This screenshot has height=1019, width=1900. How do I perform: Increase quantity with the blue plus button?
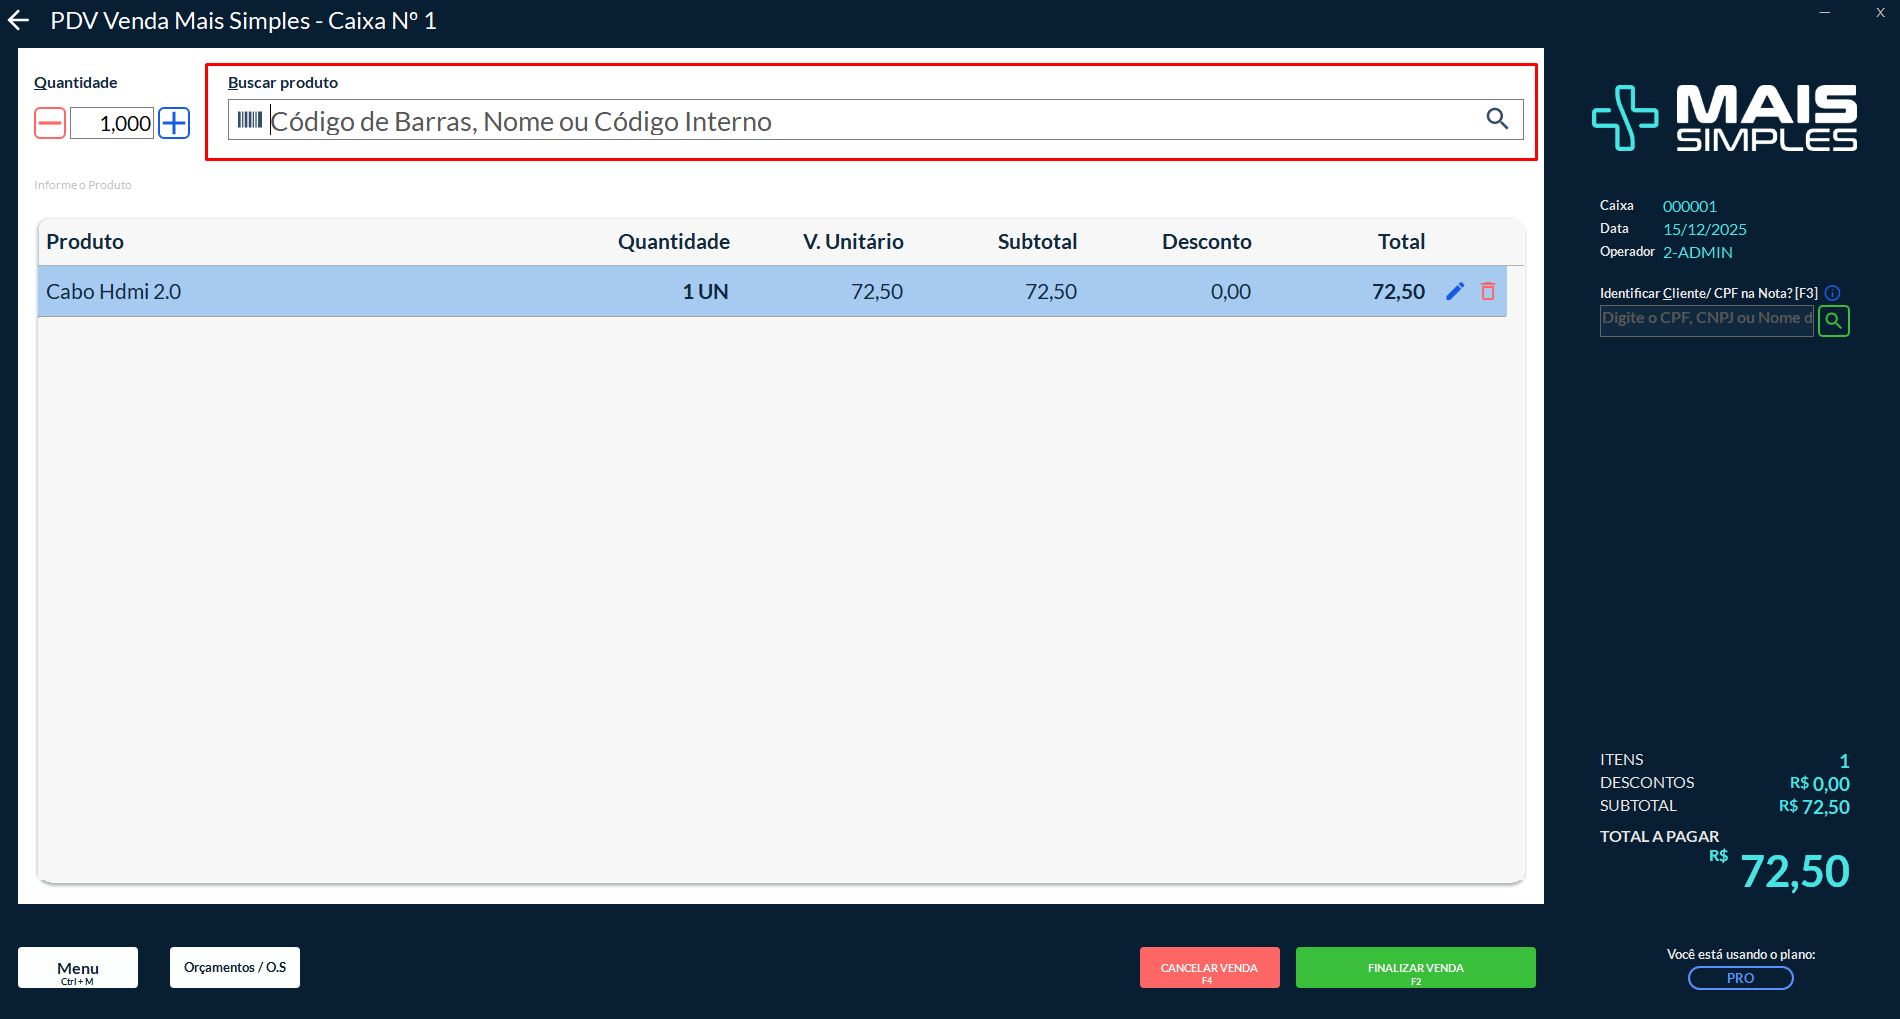[174, 123]
